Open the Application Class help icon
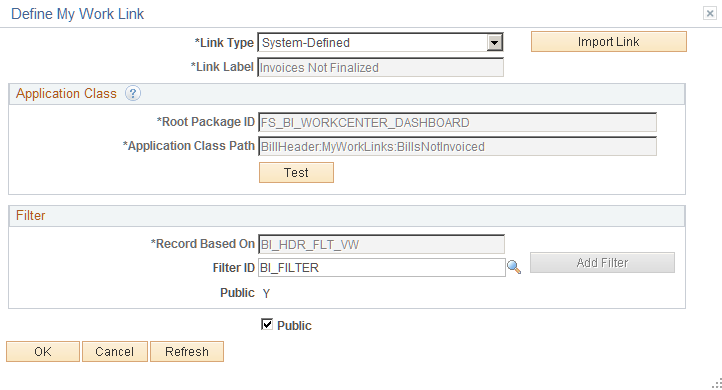The width and height of the screenshot is (722, 390). pyautogui.click(x=133, y=93)
